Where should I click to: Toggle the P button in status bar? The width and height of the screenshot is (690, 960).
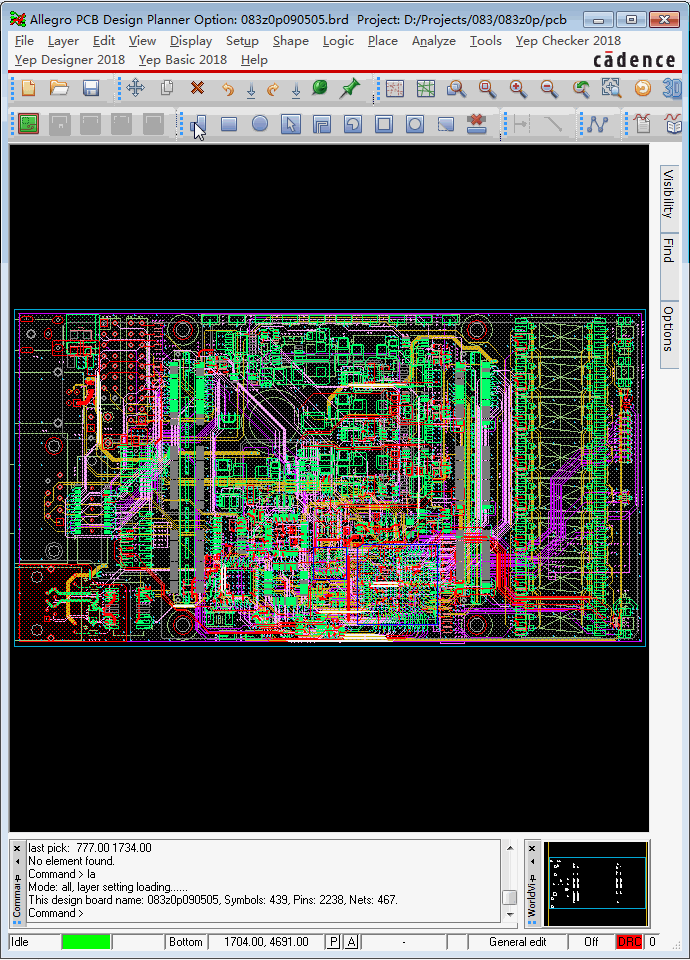point(333,942)
